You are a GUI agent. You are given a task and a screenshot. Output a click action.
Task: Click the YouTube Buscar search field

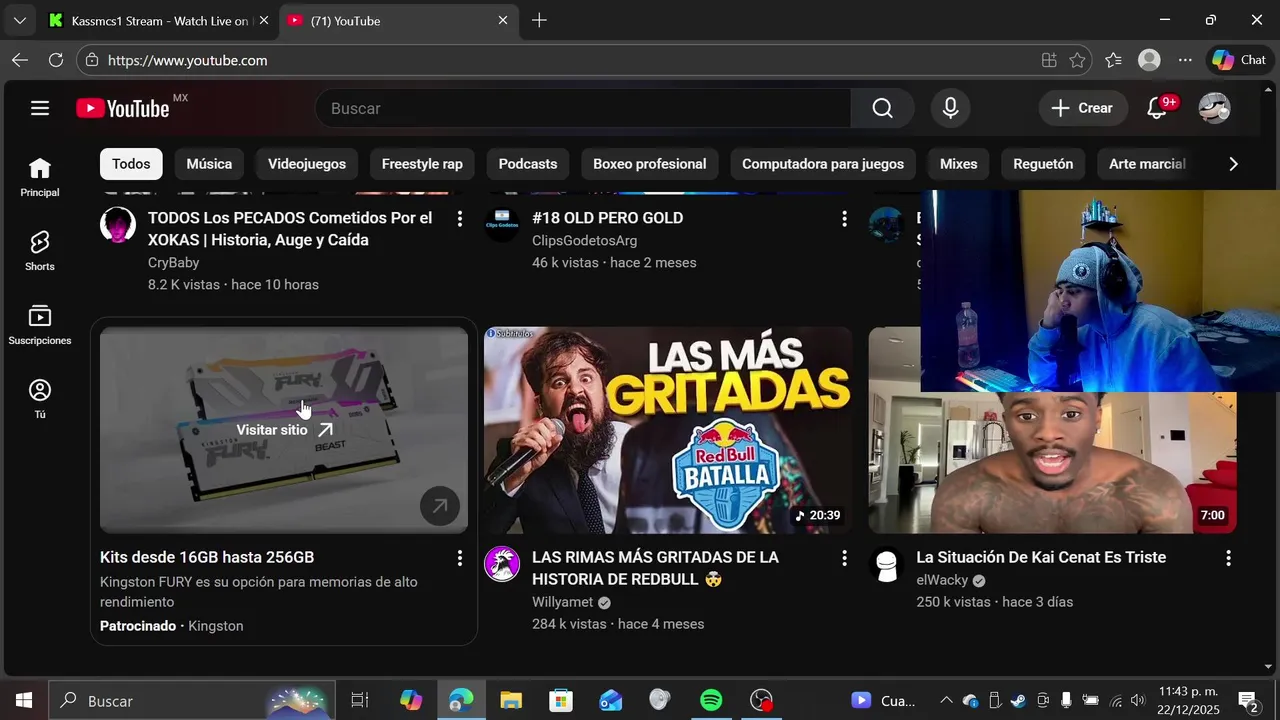tap(583, 108)
